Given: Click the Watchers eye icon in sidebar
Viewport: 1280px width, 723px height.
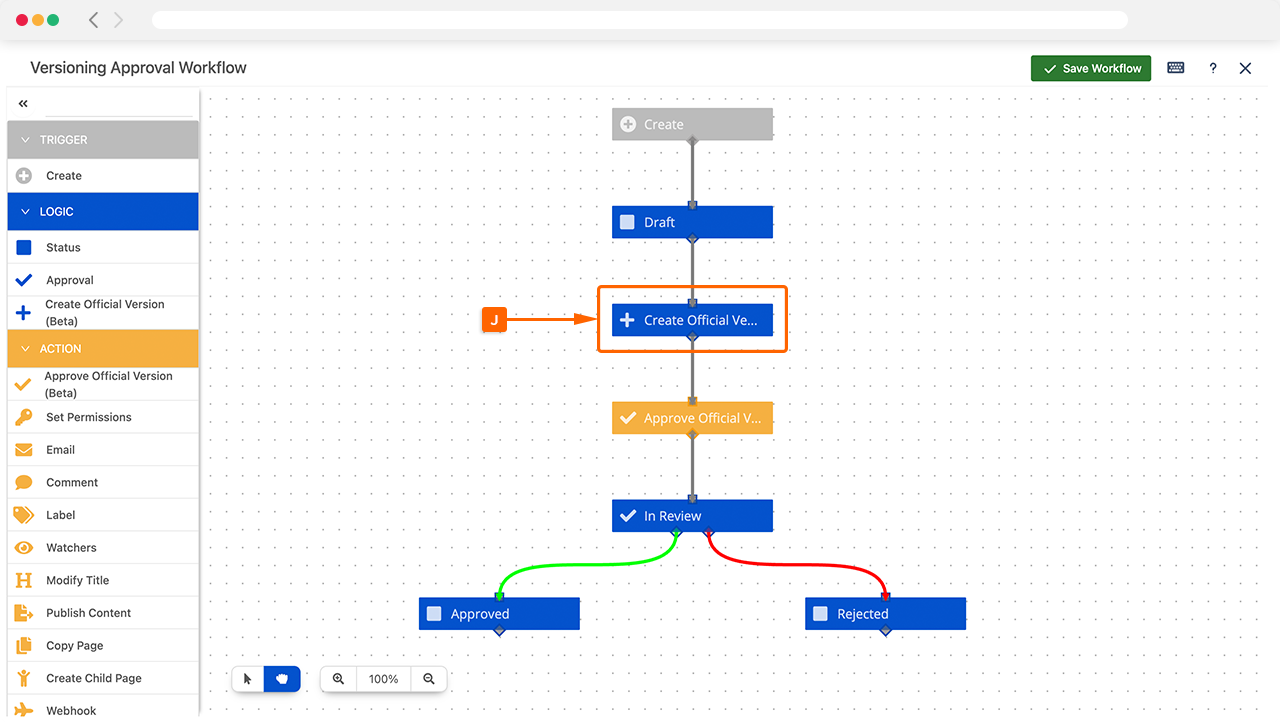Looking at the screenshot, I should pos(24,548).
